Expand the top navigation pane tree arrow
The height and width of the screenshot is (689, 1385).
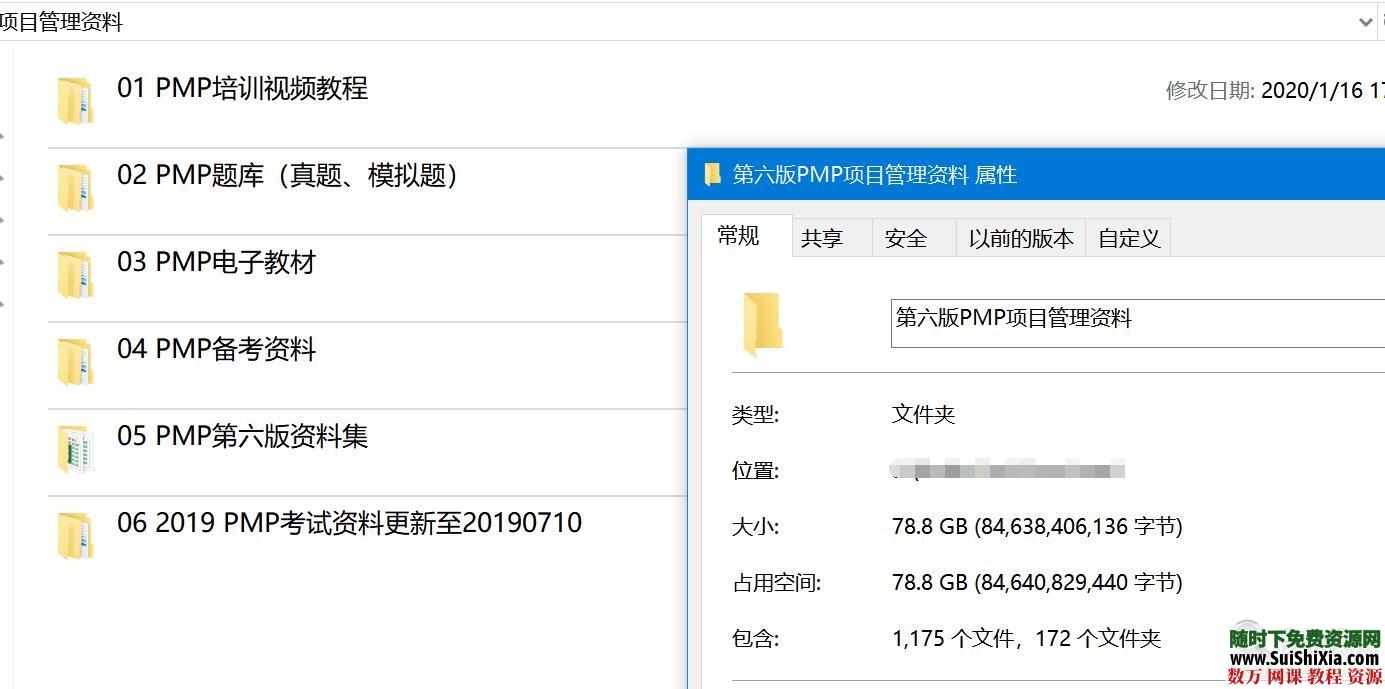point(5,137)
